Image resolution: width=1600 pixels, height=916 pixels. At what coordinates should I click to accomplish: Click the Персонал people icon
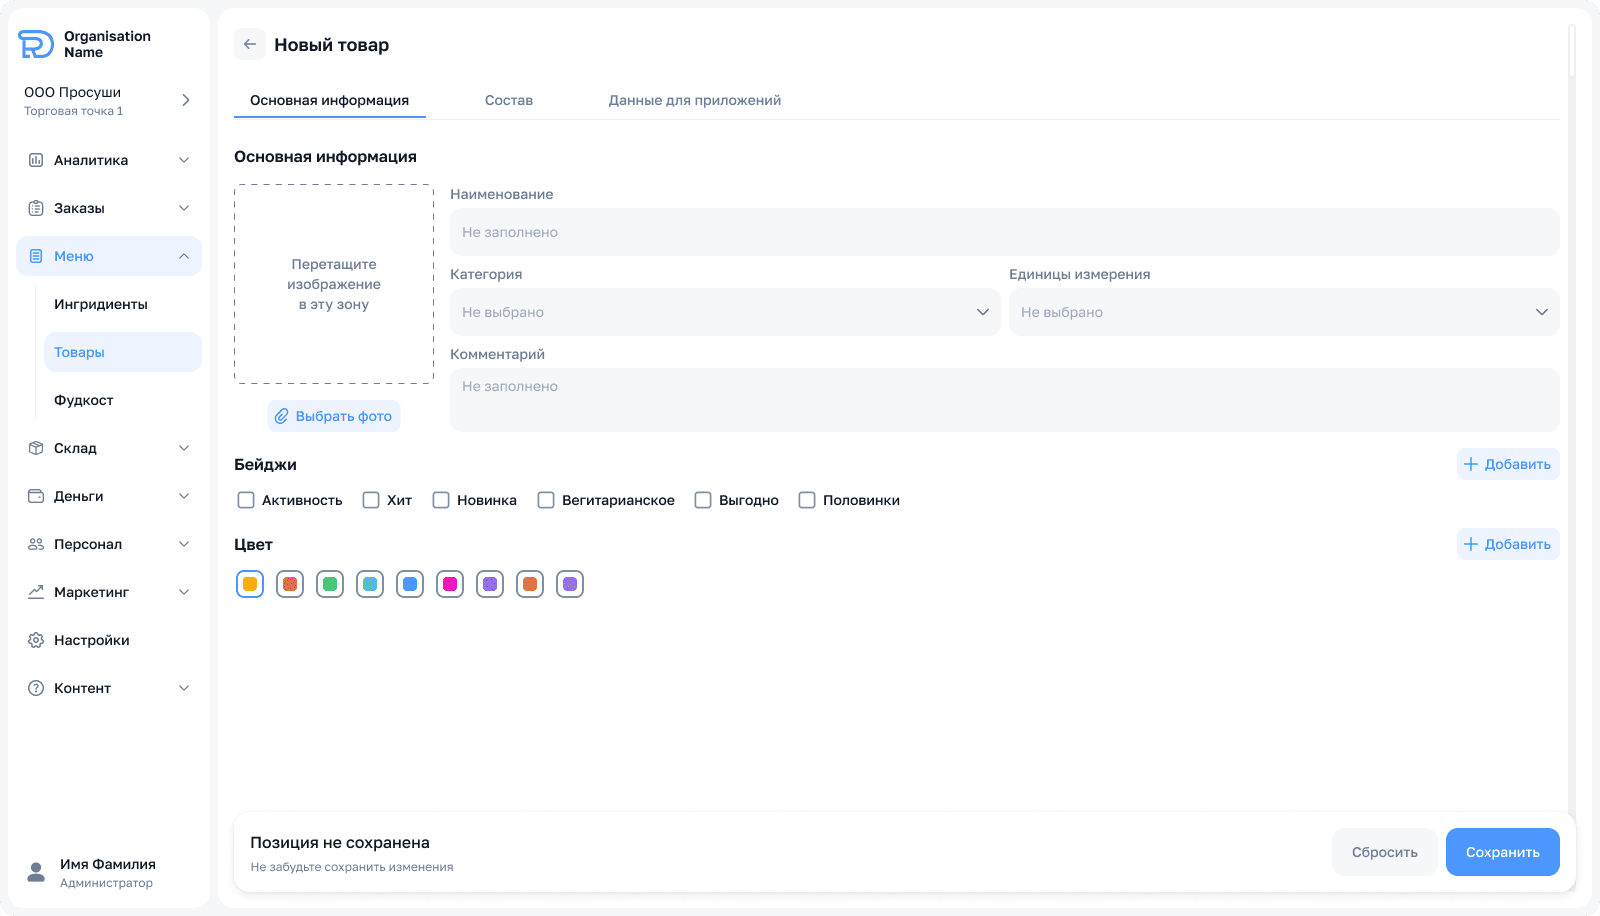(x=36, y=544)
